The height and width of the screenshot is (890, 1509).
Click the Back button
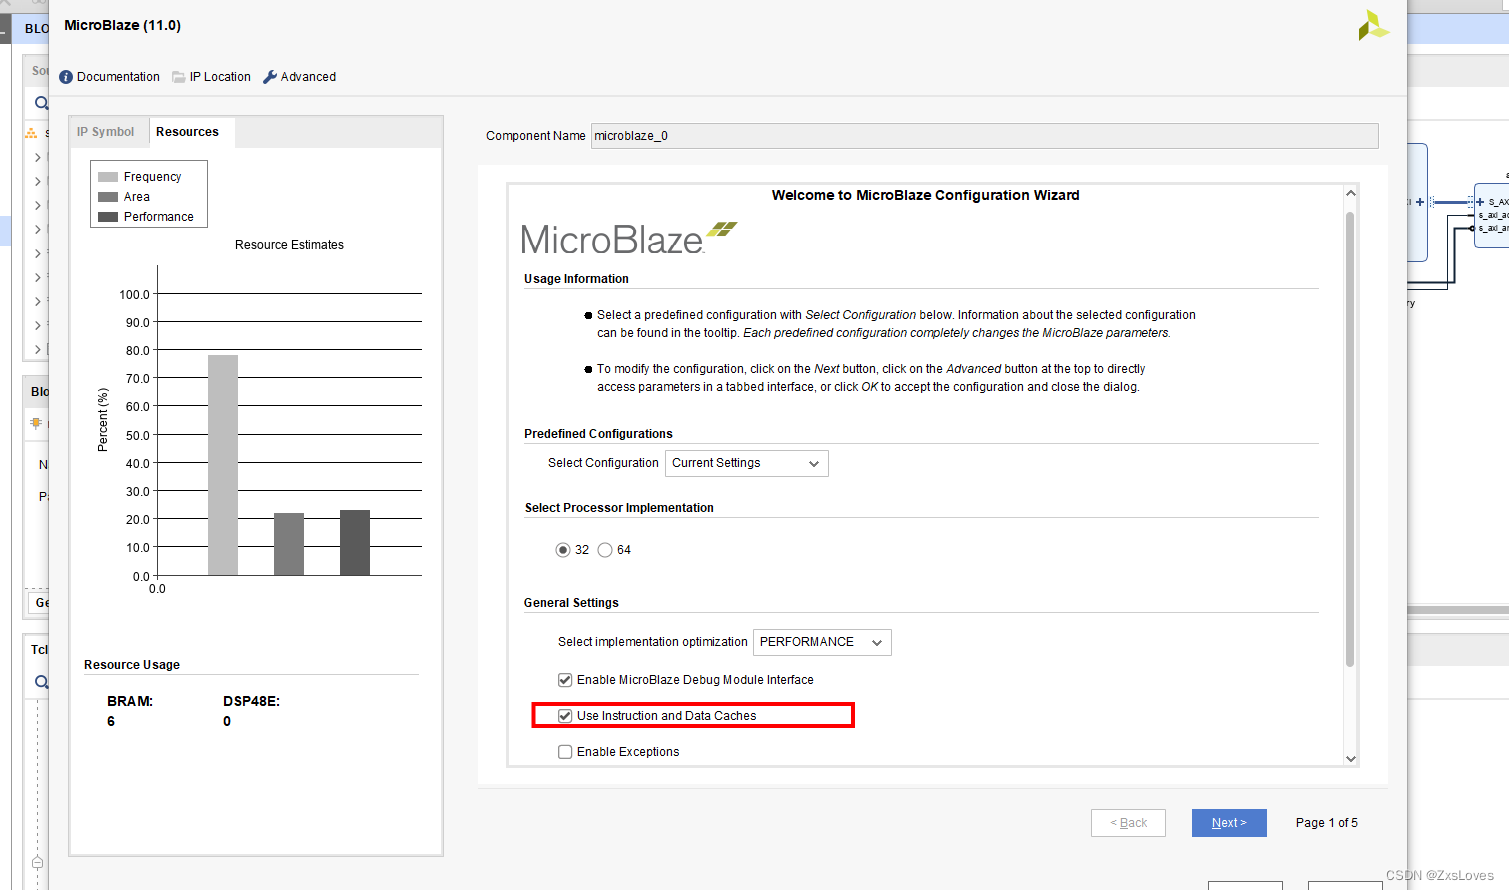1128,823
